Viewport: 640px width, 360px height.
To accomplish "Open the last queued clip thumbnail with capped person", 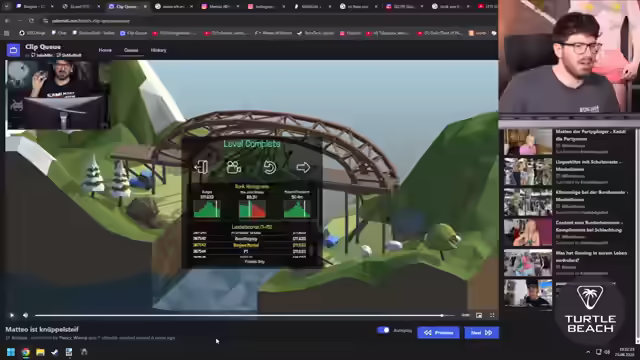I will [528, 293].
